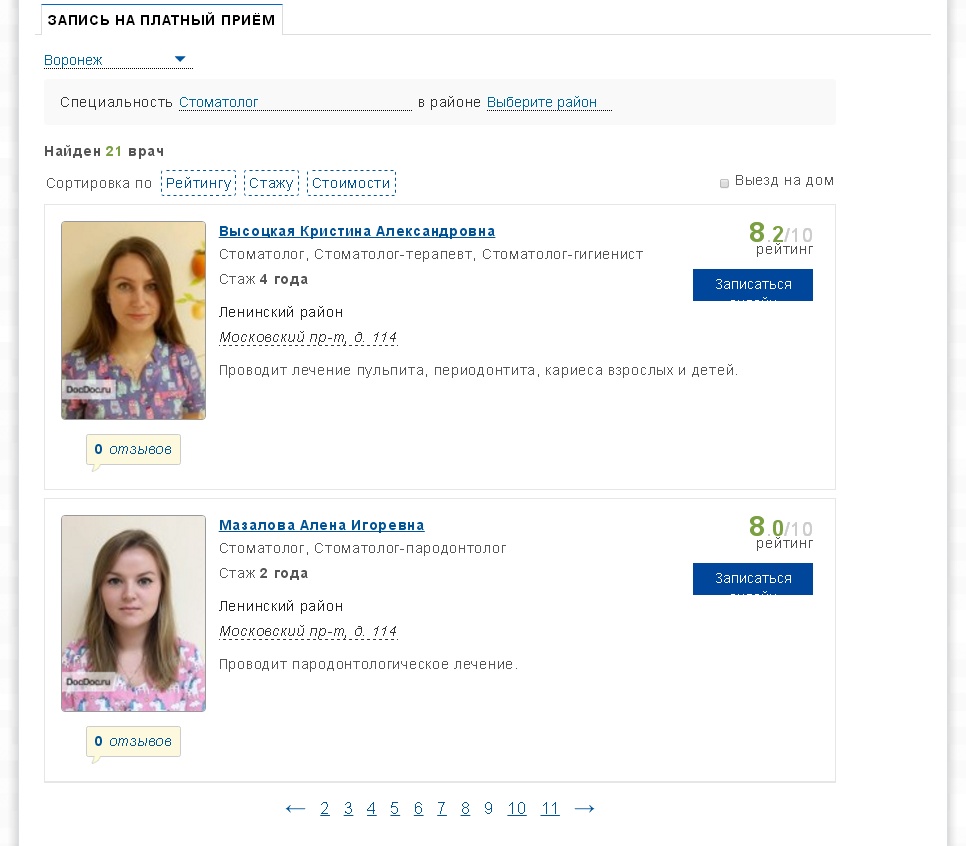Open profile of Высоцкая Кристина Александровна

(357, 231)
